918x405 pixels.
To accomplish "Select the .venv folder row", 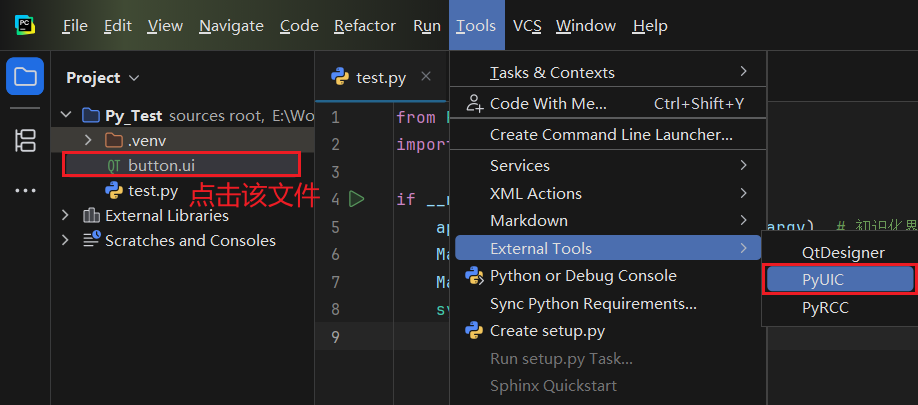I will tap(182, 140).
